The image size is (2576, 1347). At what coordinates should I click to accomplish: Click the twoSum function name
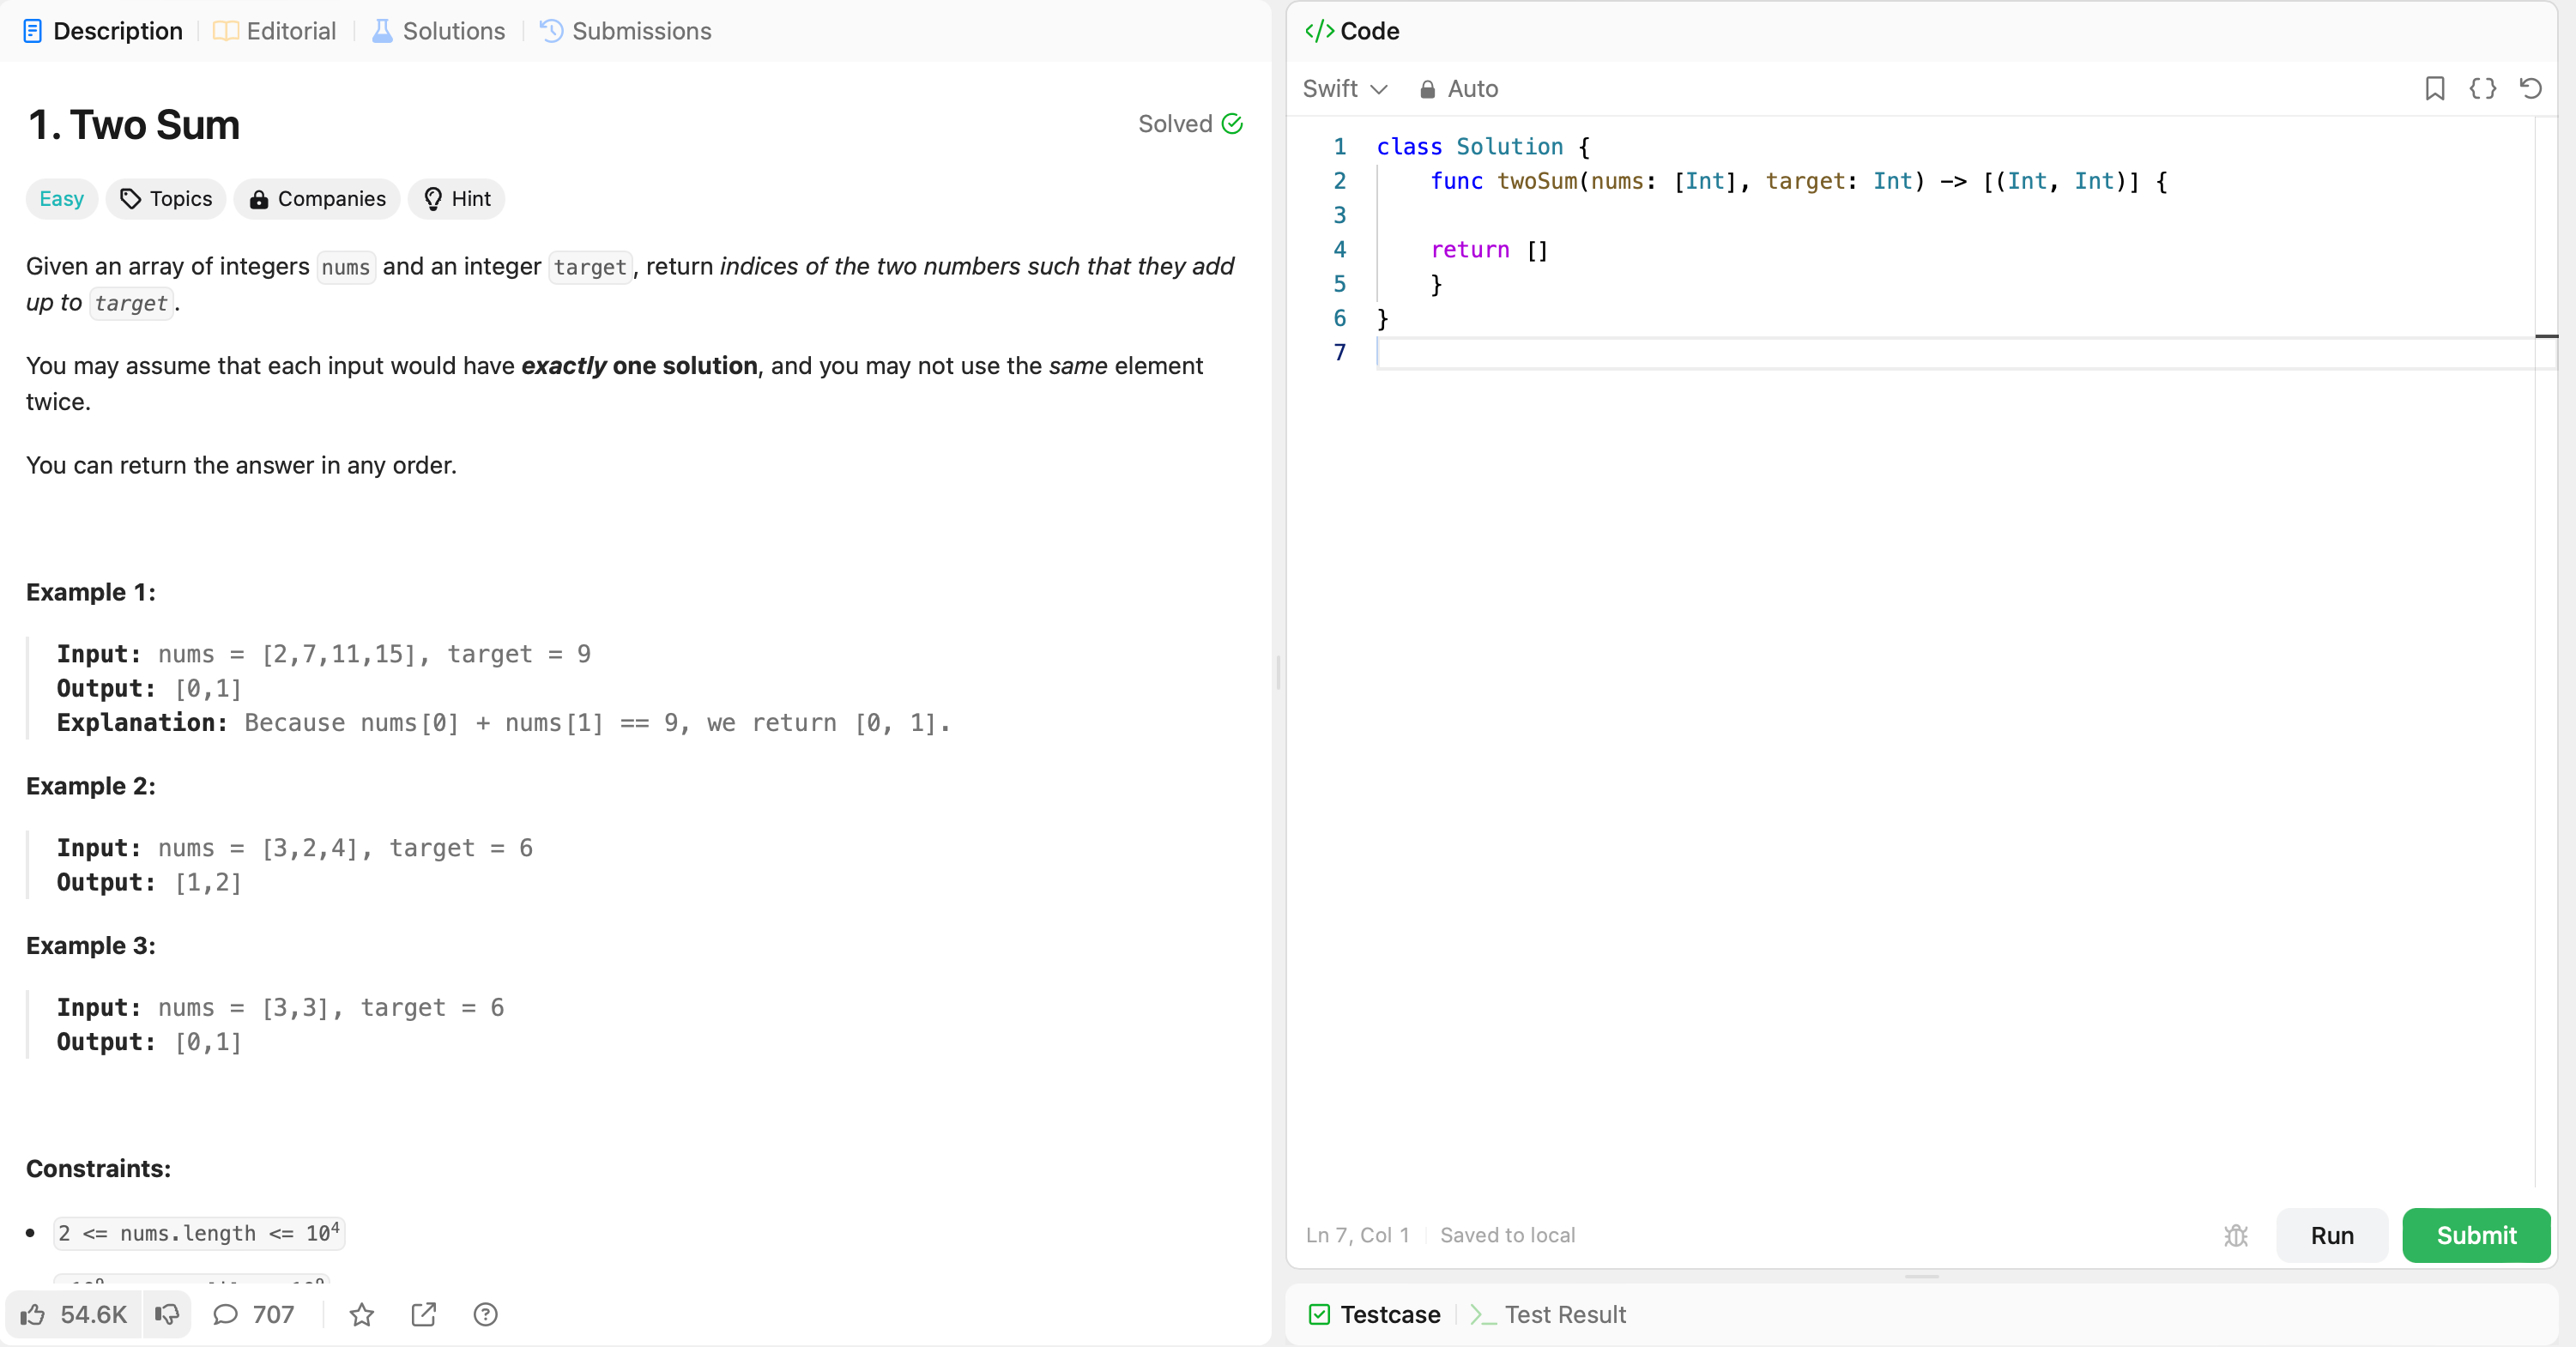tap(1537, 181)
